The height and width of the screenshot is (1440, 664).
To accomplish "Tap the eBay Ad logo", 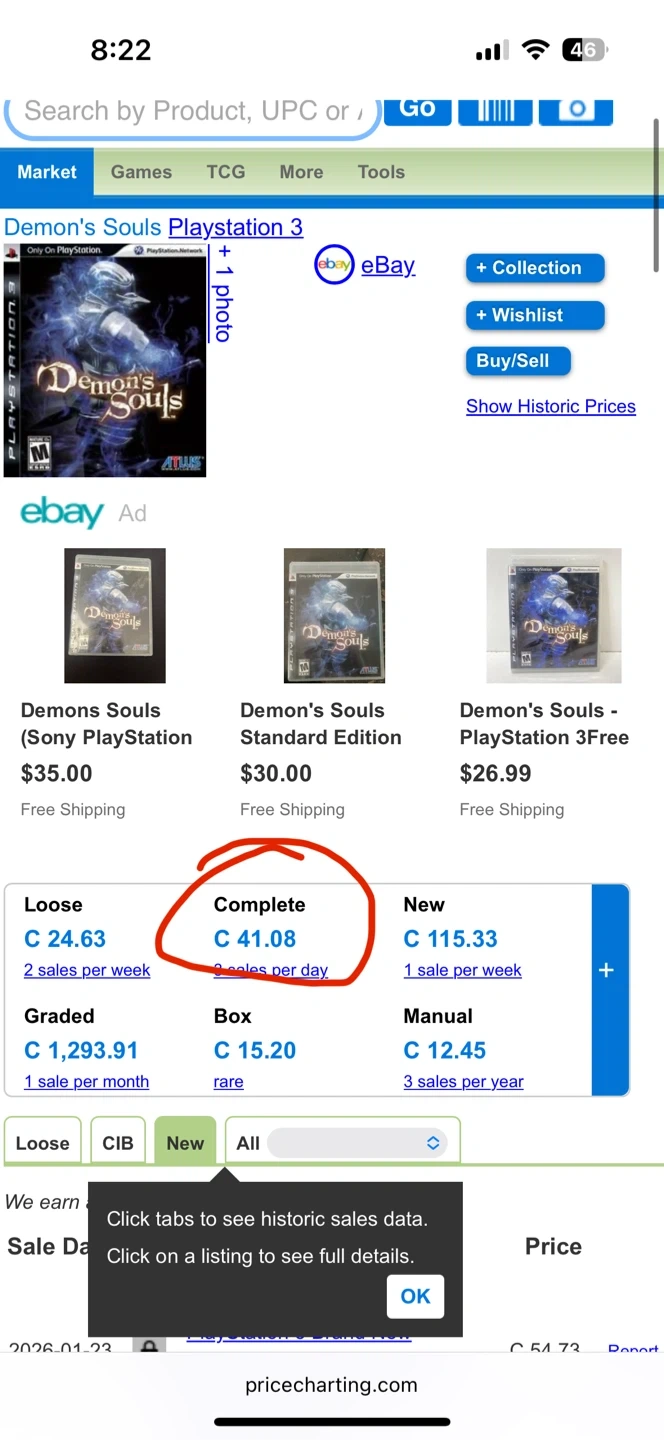I will click(x=62, y=513).
